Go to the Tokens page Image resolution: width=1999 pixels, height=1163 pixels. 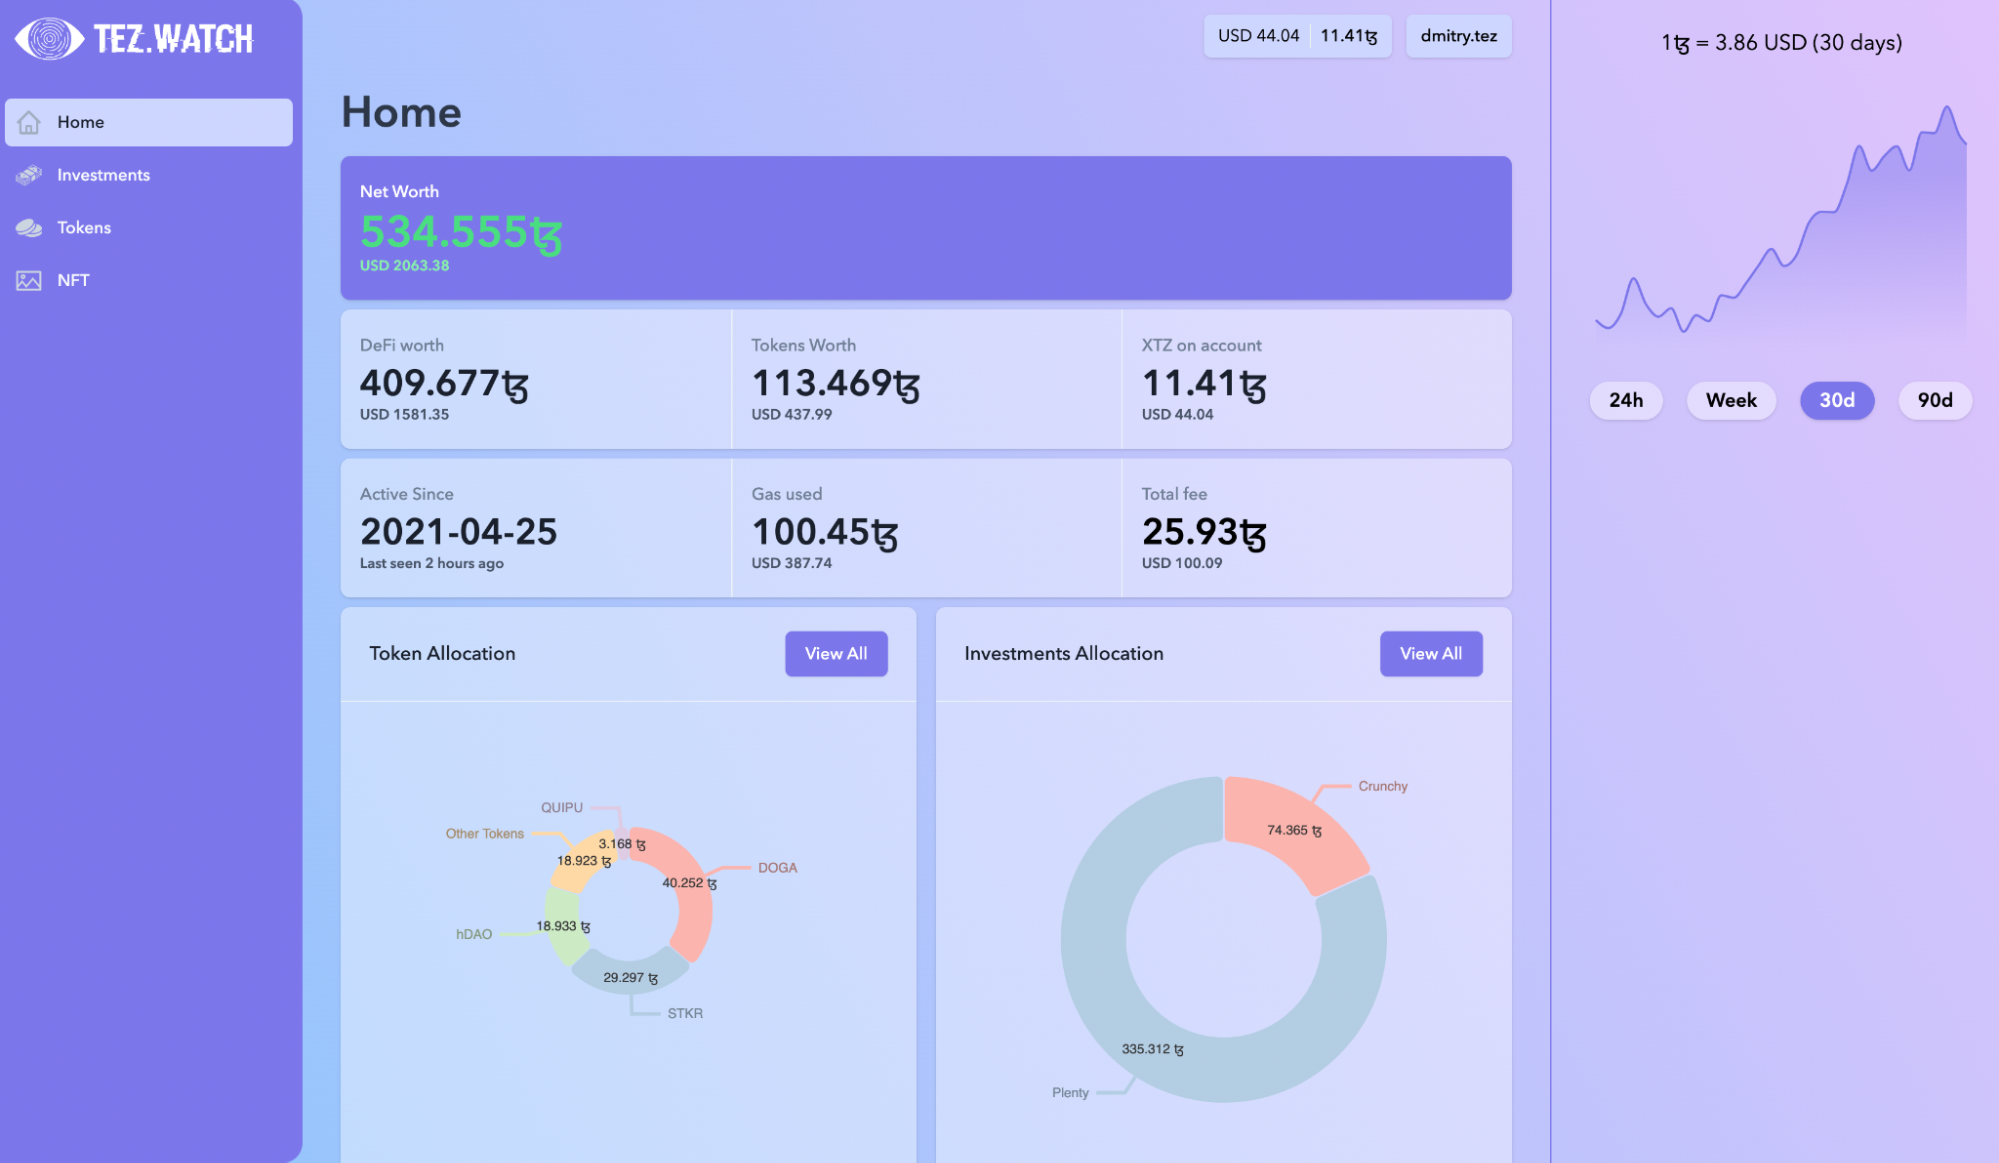(x=84, y=228)
